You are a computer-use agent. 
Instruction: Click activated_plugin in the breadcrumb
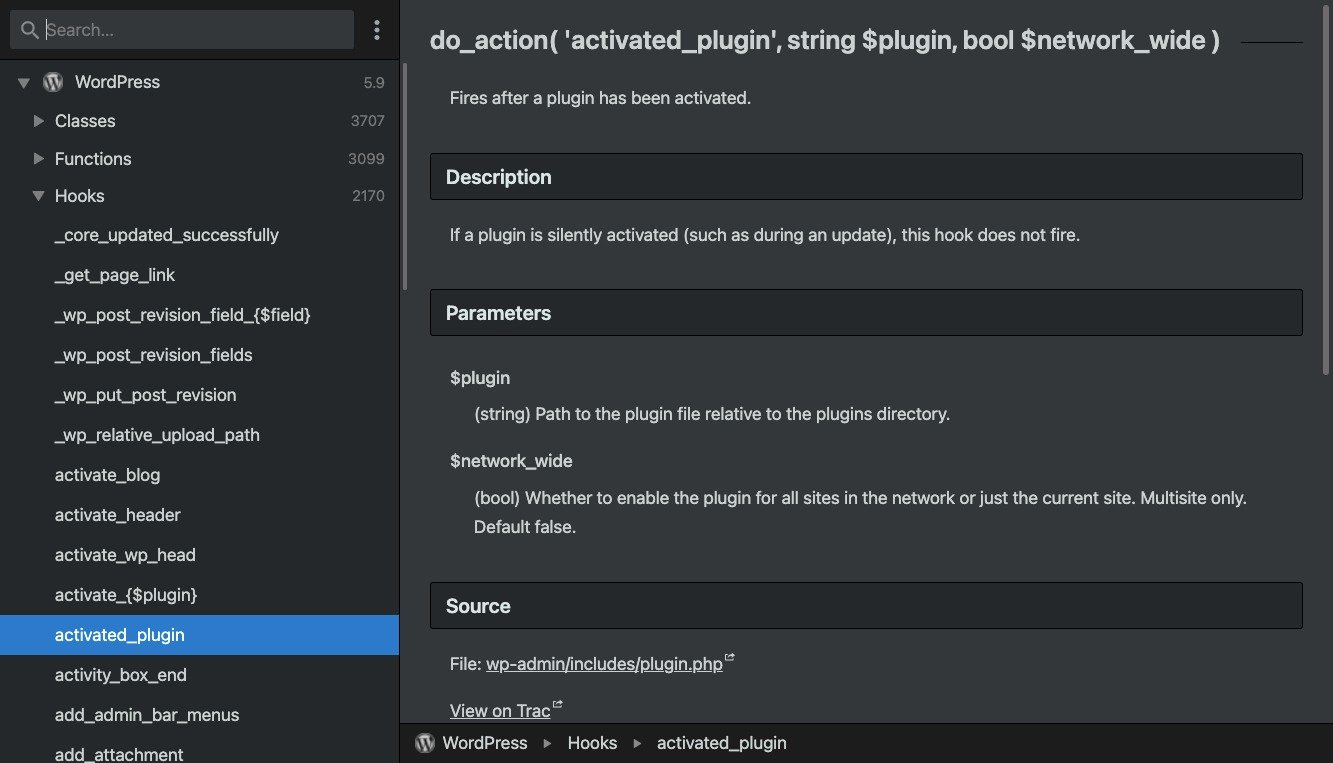tap(722, 743)
